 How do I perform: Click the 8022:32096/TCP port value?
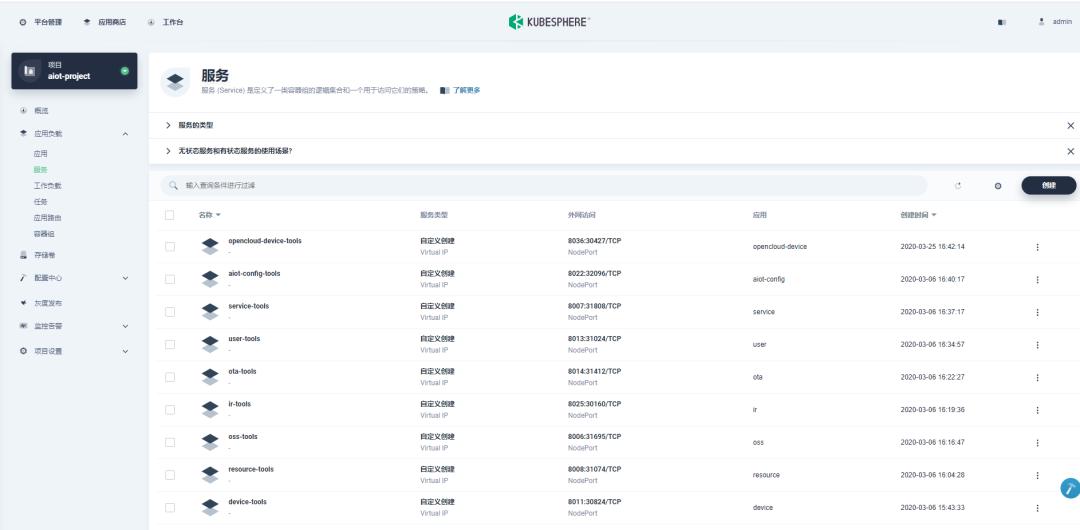[x=594, y=274]
